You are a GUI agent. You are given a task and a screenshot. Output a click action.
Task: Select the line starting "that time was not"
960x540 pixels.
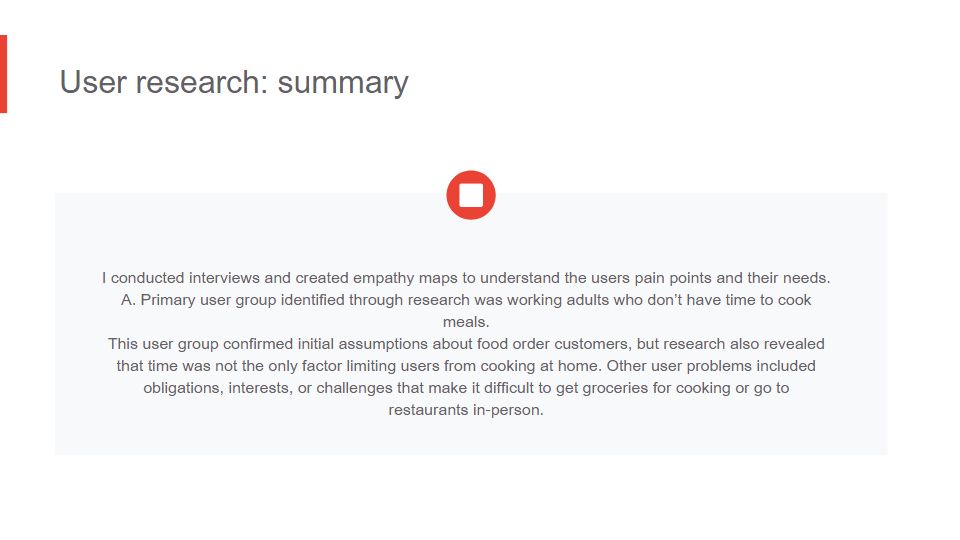tap(466, 366)
